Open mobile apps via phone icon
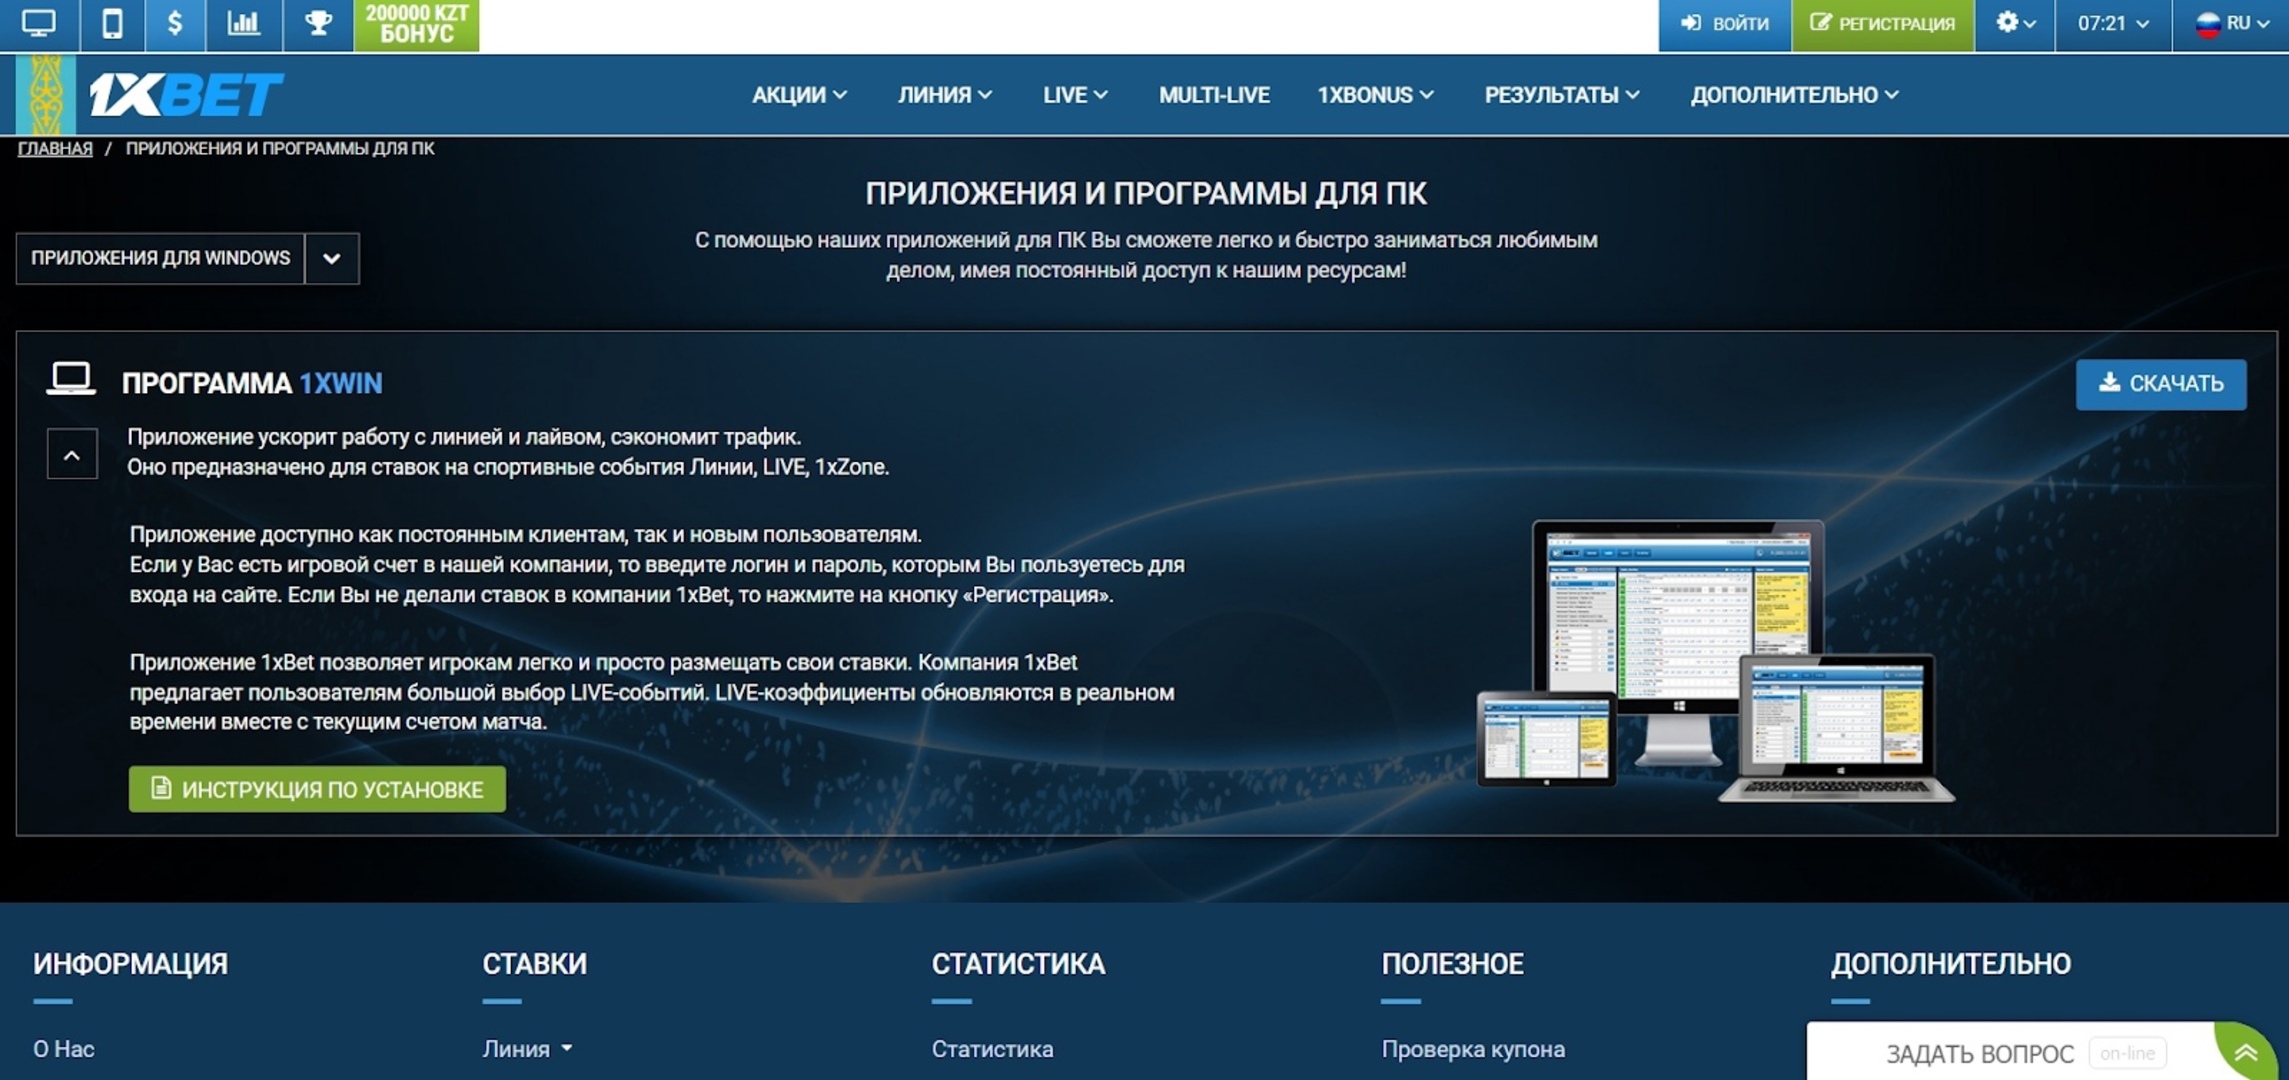The width and height of the screenshot is (2289, 1080). point(112,24)
